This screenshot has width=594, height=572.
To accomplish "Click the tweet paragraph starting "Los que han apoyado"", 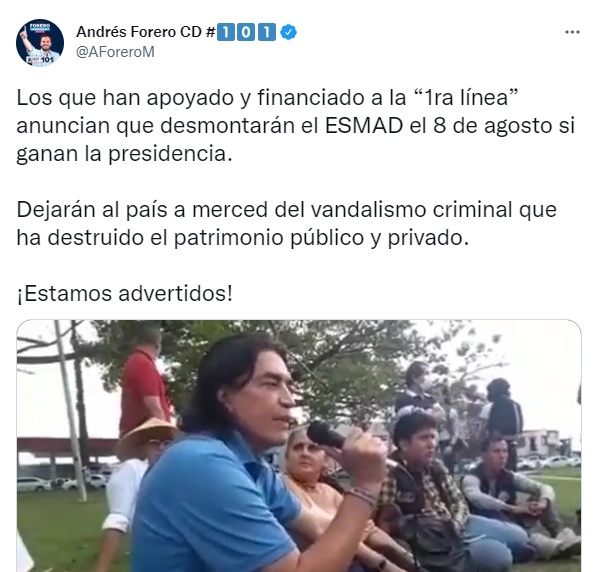I will pyautogui.click(x=295, y=125).
